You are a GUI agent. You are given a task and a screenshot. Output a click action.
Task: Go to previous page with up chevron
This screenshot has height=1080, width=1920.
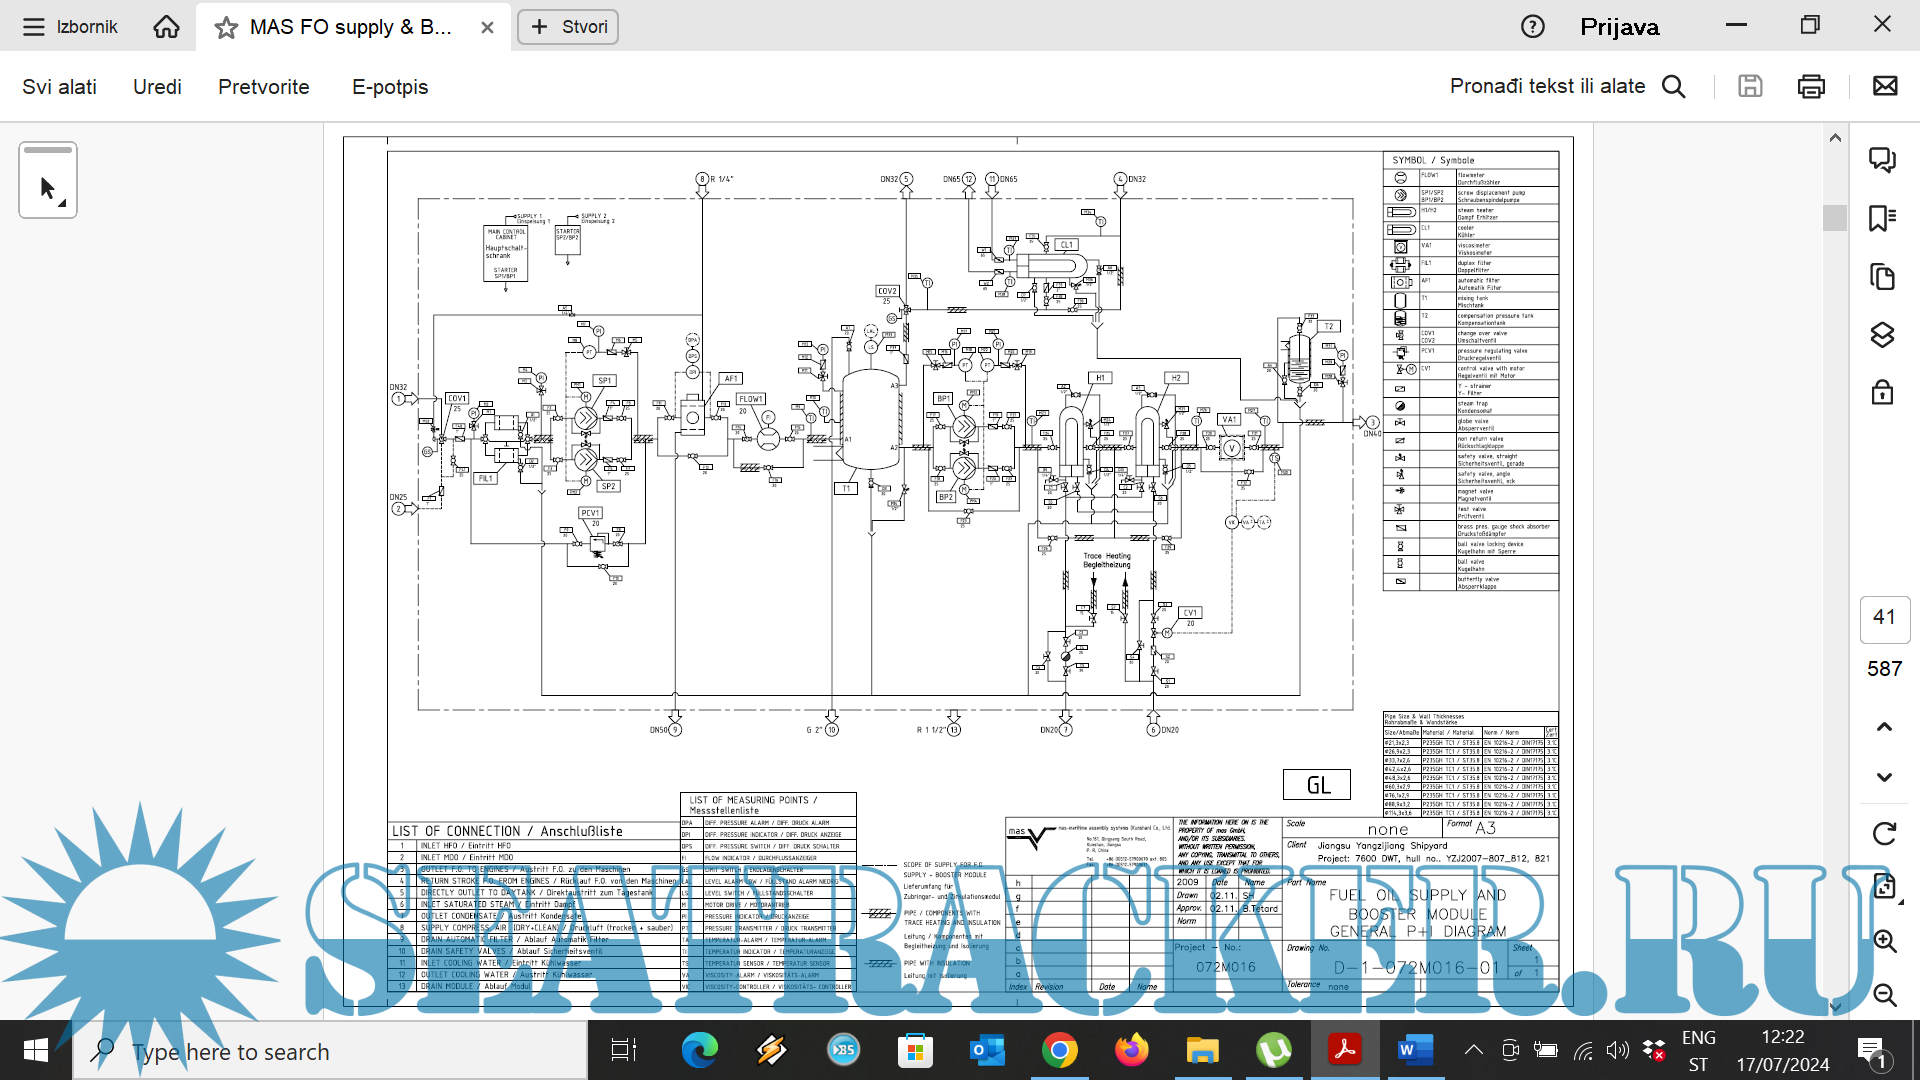point(1884,727)
